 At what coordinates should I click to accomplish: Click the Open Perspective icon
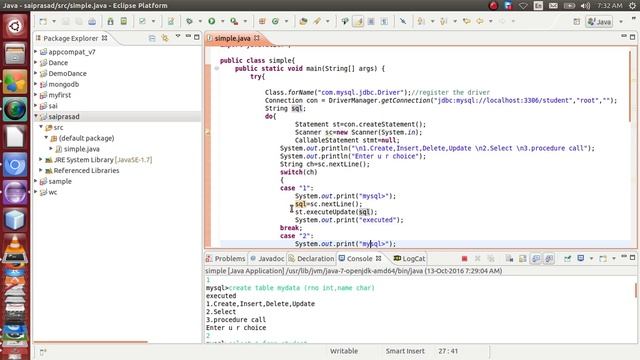[x=576, y=21]
